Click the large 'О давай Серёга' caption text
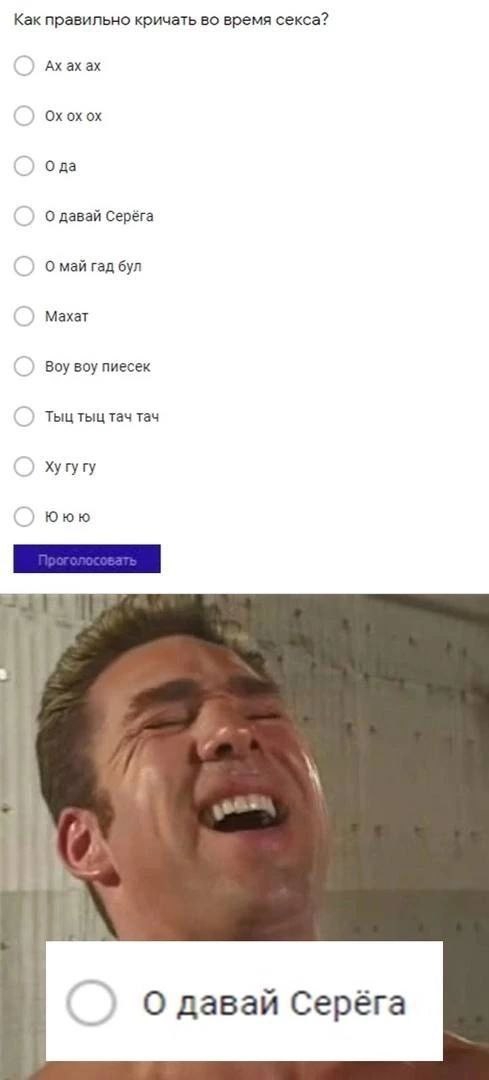 pos(274,1004)
